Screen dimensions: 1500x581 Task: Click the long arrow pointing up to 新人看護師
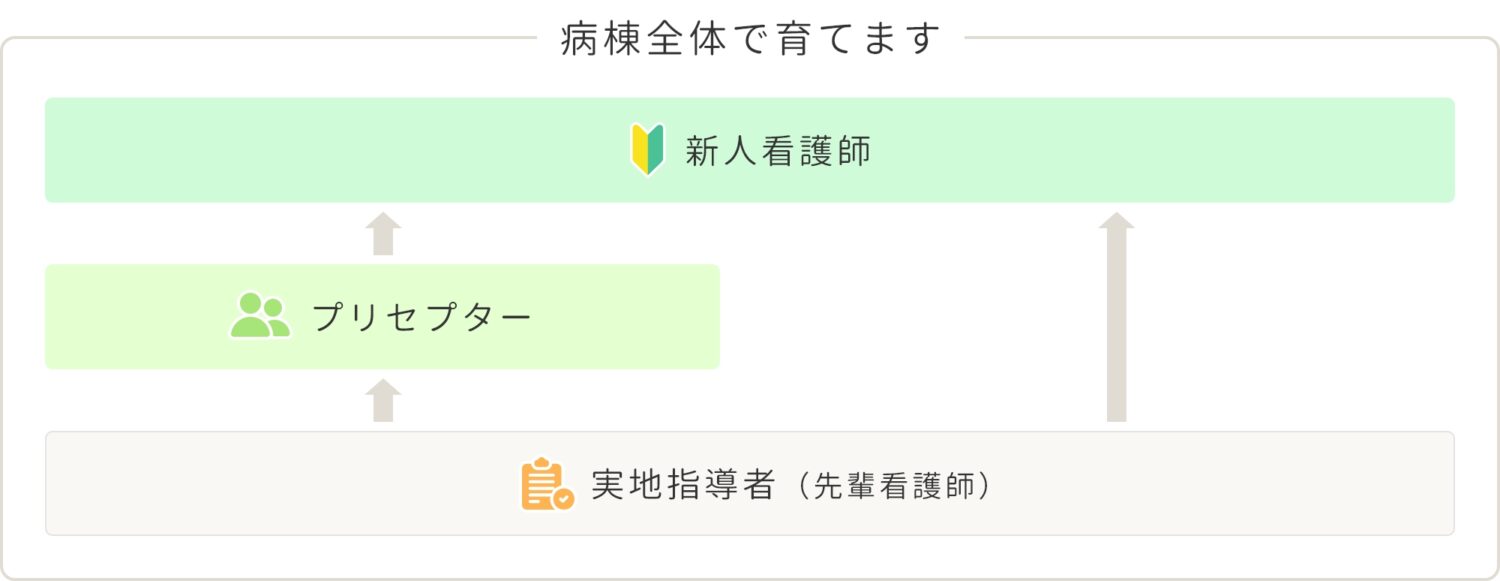(x=1117, y=317)
